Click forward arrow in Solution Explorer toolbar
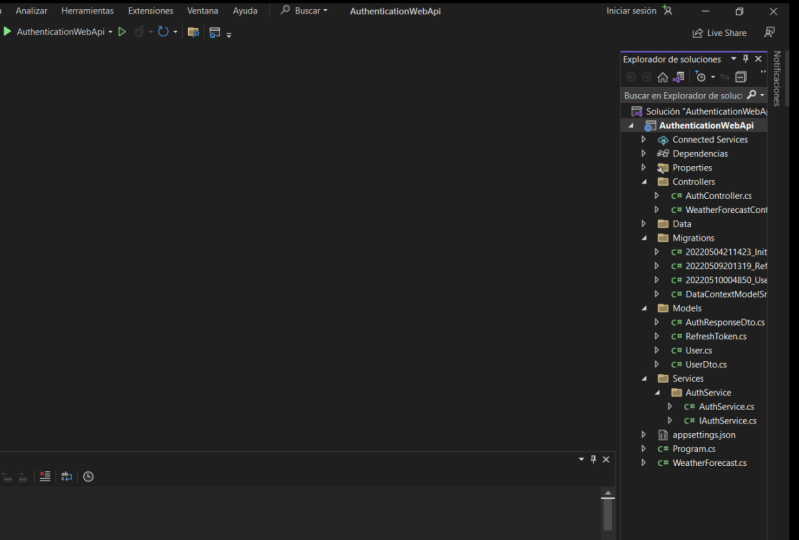Image resolution: width=799 pixels, height=540 pixels. click(x=647, y=77)
